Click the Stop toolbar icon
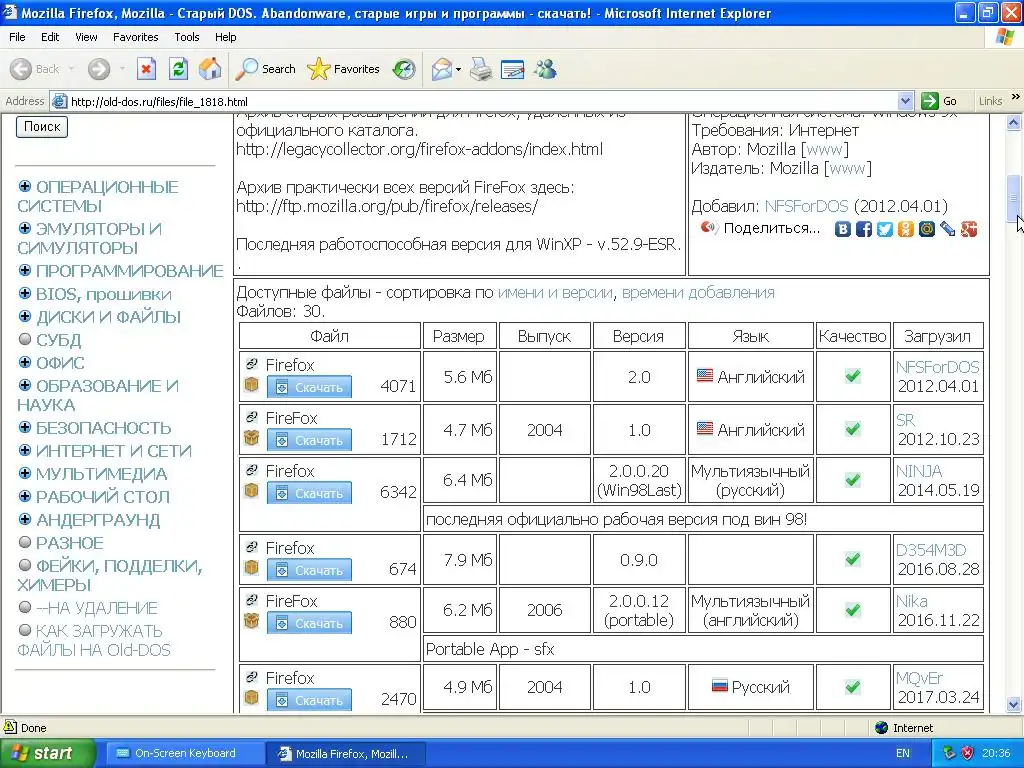 [146, 69]
